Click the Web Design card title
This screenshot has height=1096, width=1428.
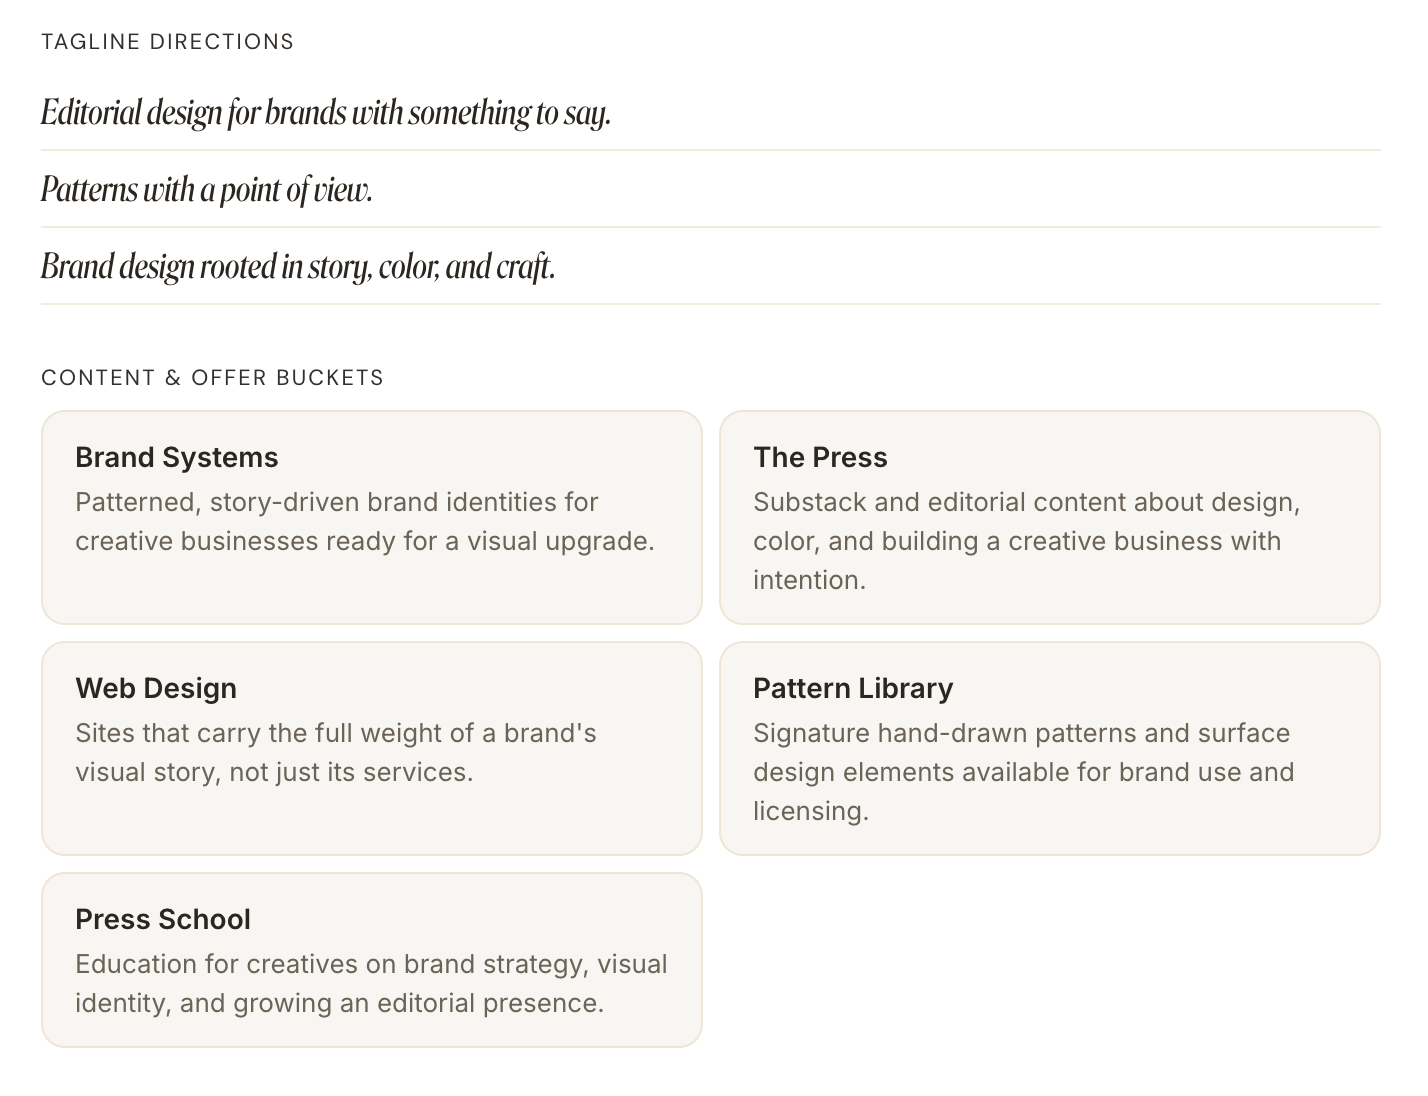tap(156, 688)
